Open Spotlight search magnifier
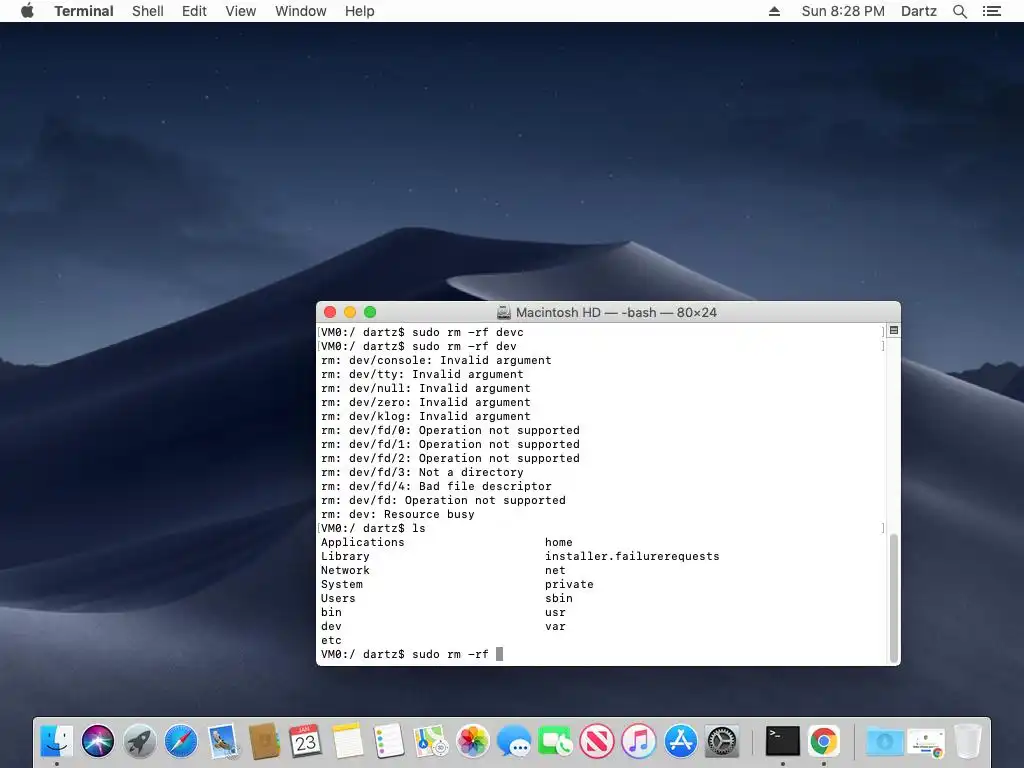 (x=959, y=11)
